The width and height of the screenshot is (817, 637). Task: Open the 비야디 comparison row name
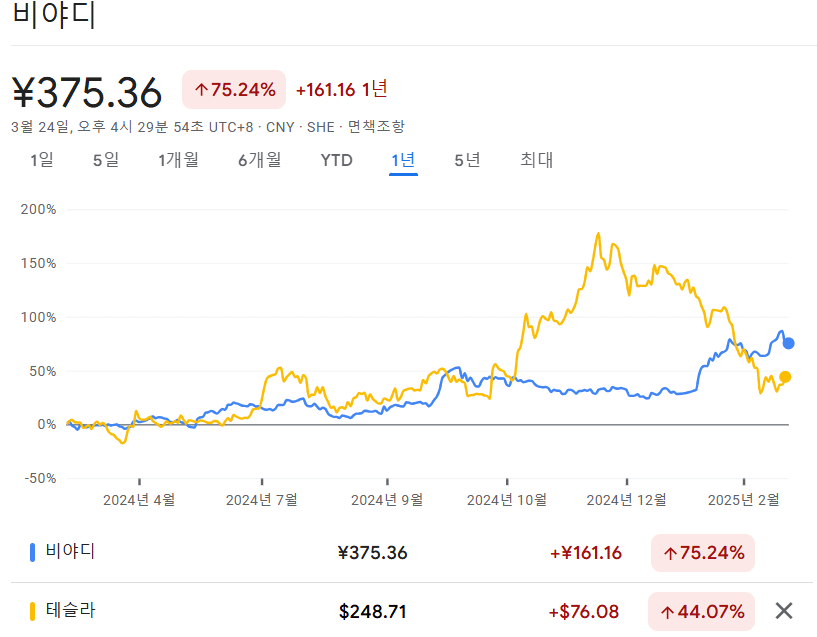[70, 552]
